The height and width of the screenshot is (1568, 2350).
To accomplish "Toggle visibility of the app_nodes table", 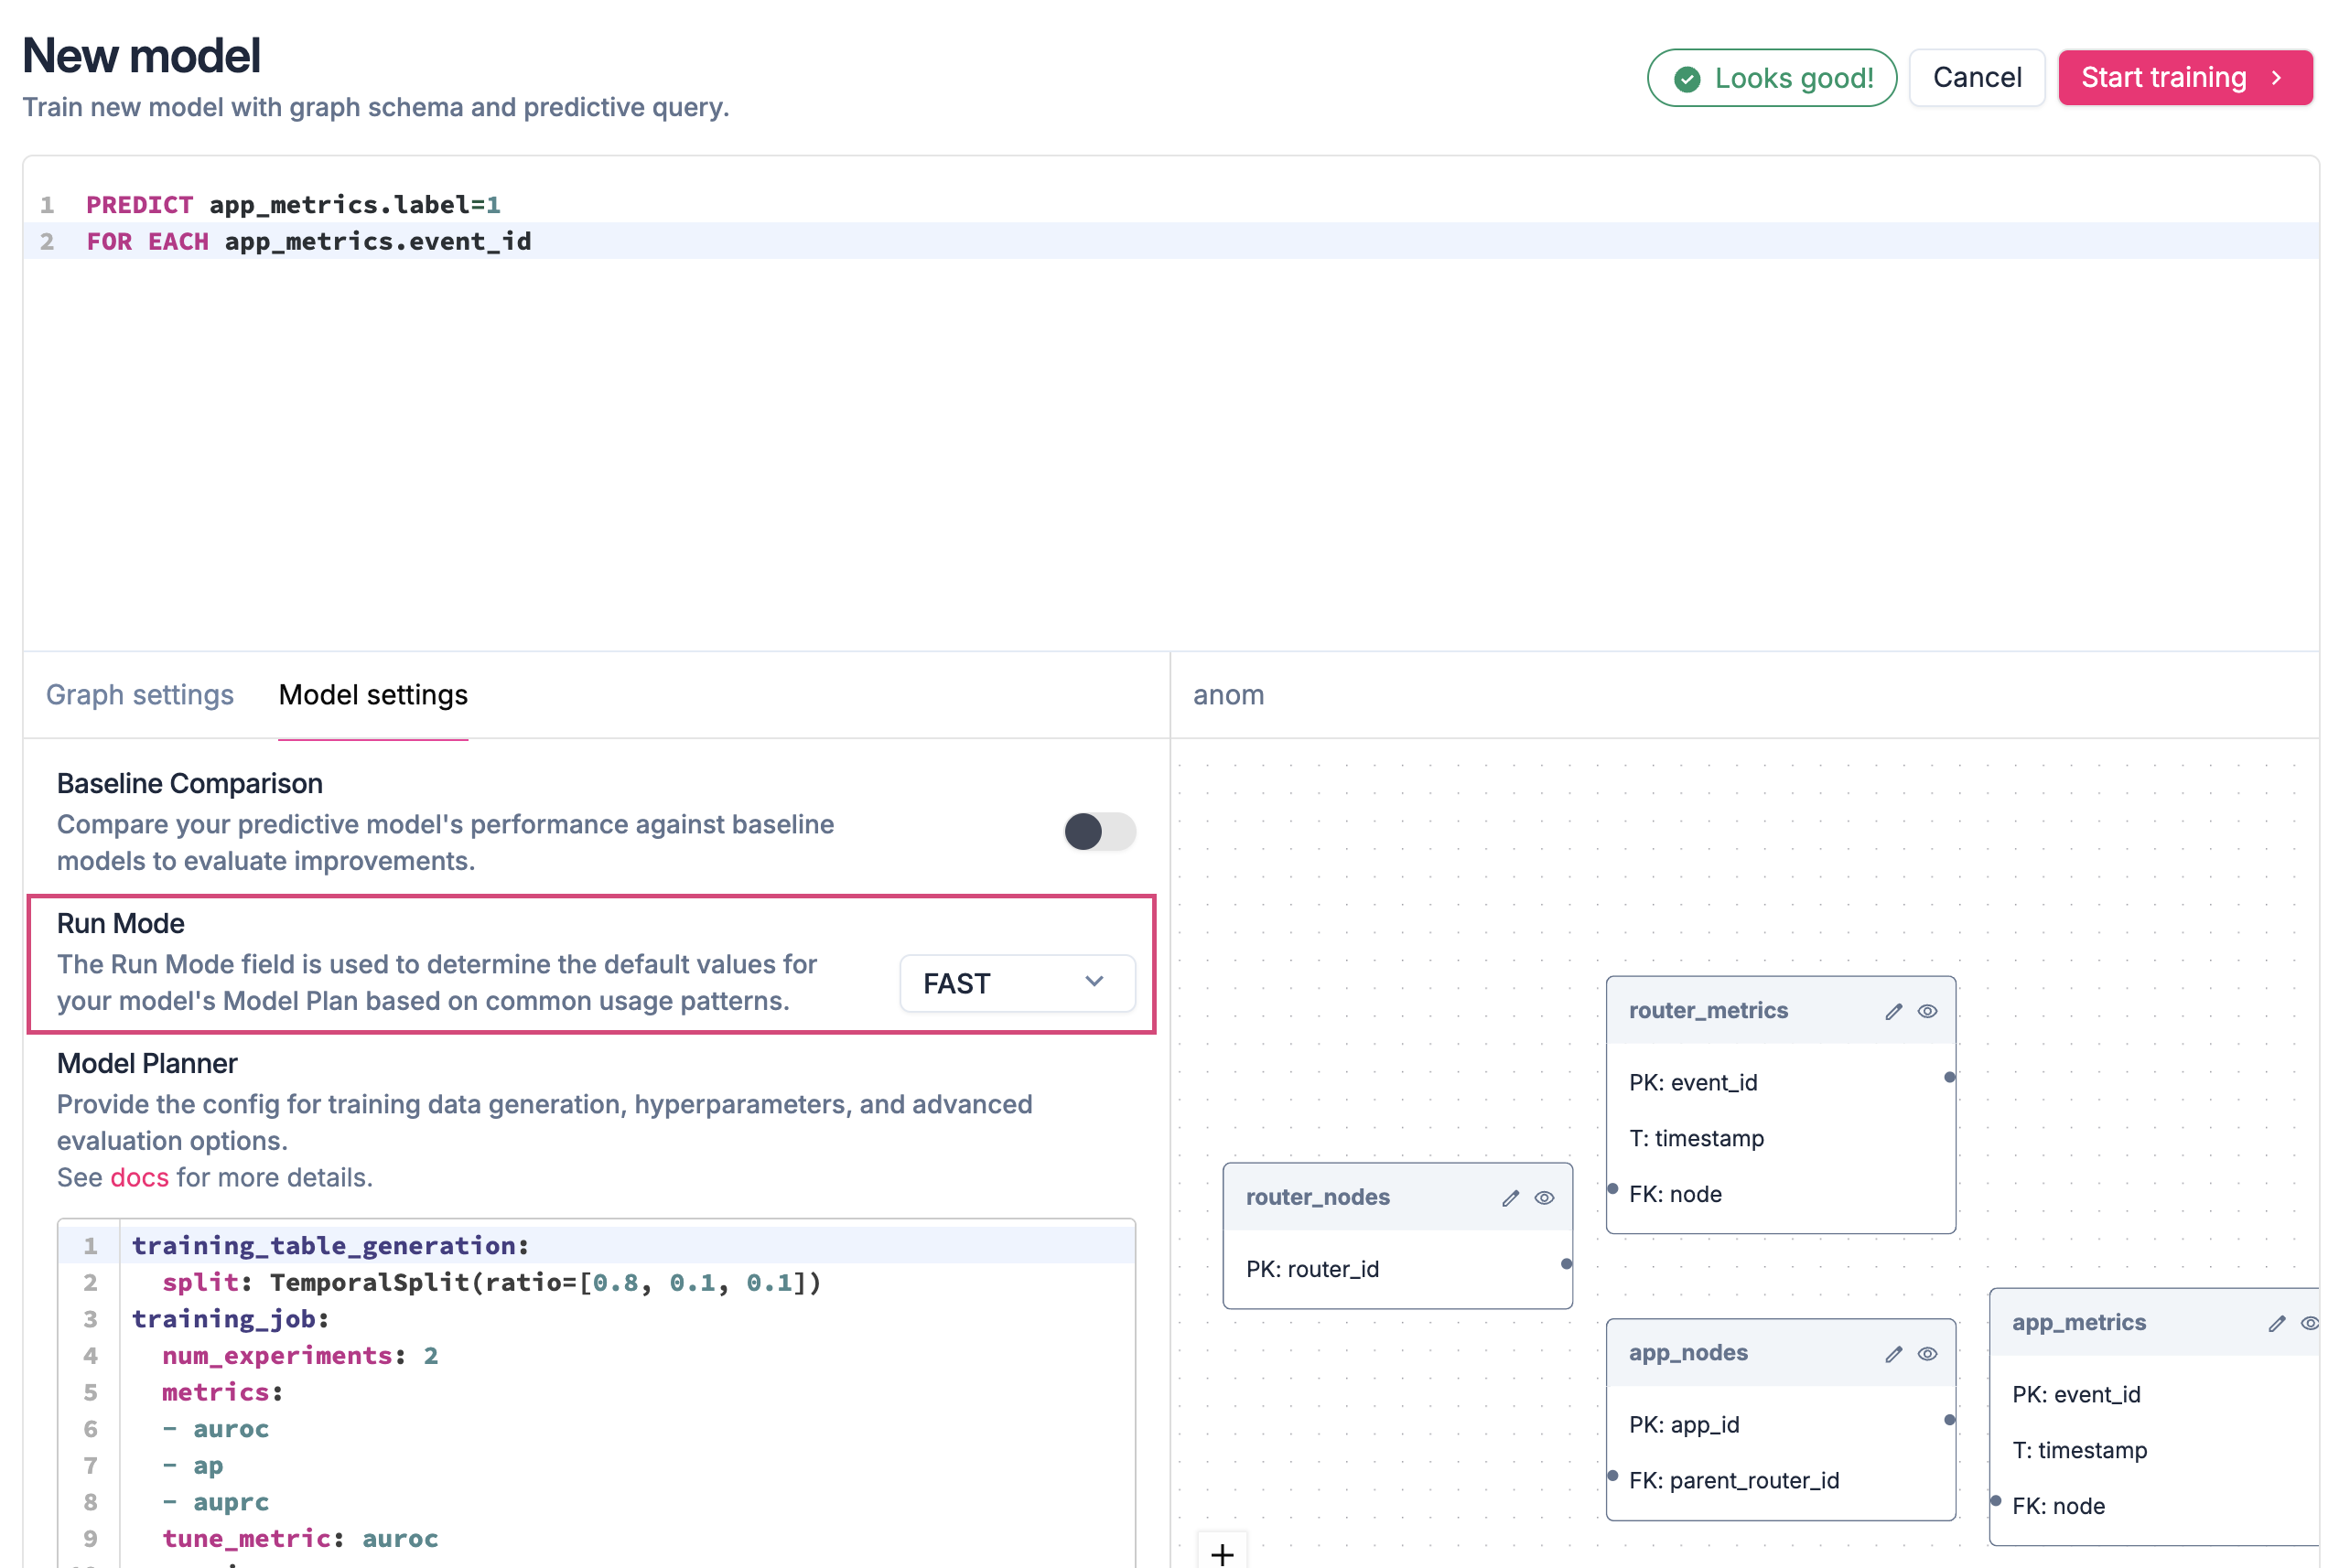I will pos(1927,1355).
